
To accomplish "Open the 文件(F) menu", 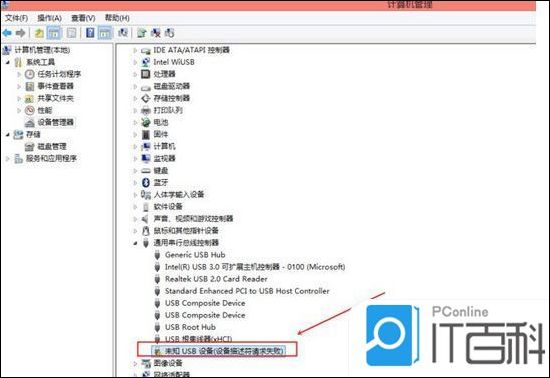I will [x=16, y=18].
